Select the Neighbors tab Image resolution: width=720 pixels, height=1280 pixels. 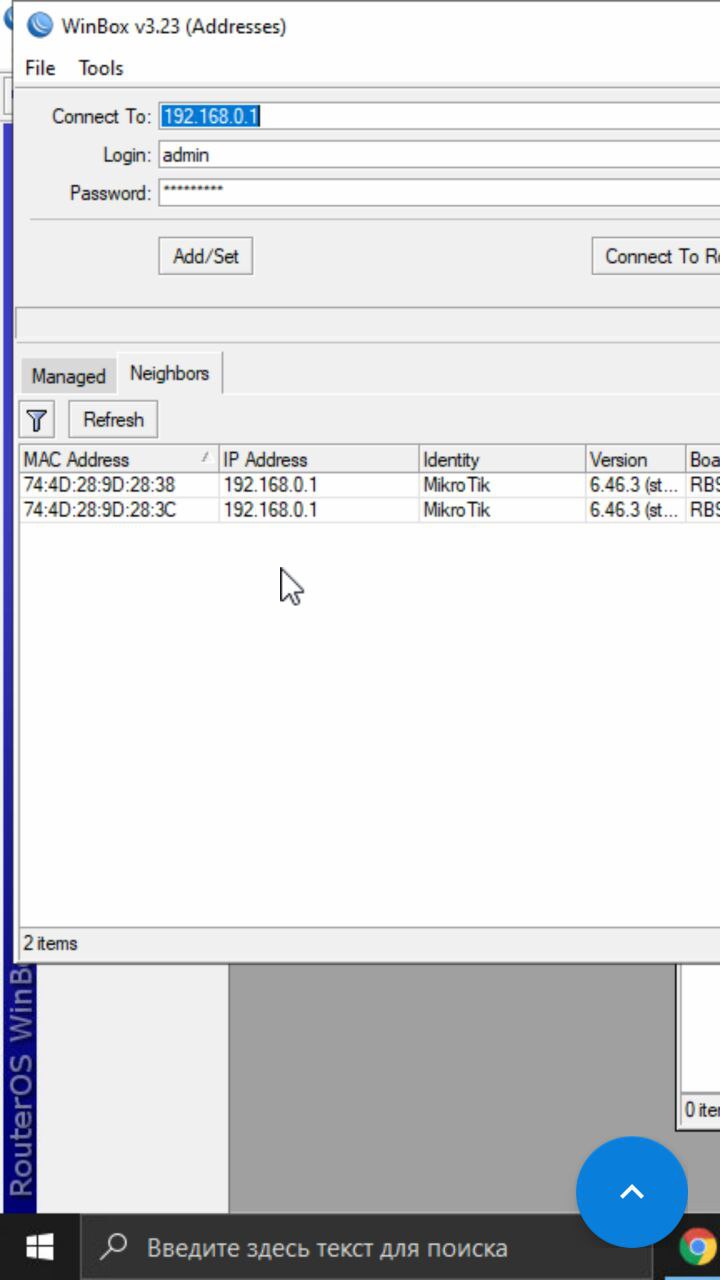(x=170, y=373)
